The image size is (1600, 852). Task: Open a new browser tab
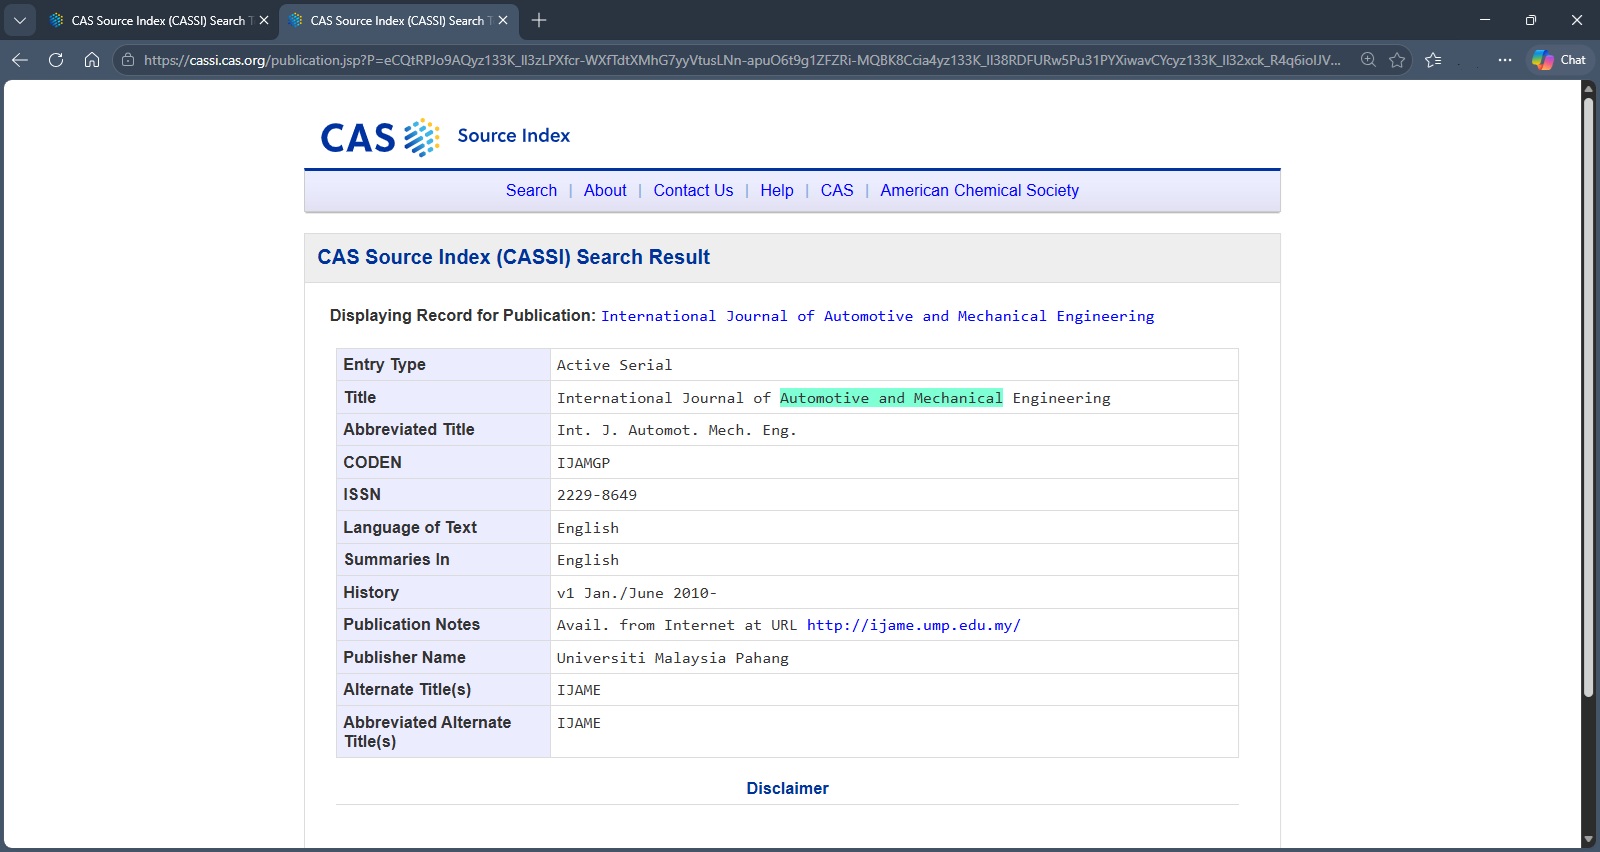(x=539, y=20)
